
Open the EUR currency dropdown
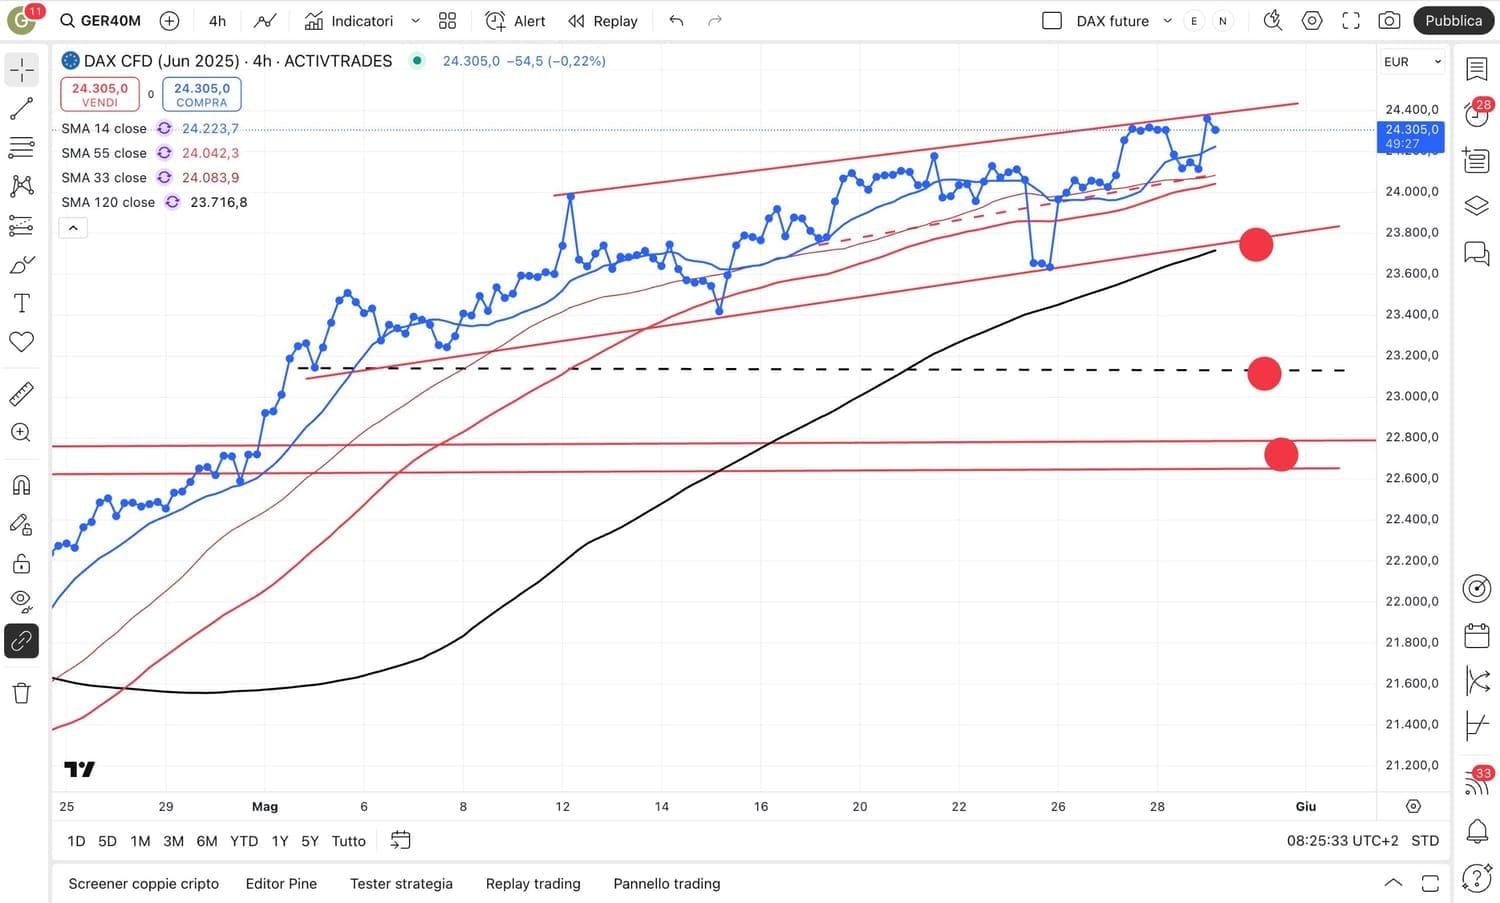click(1412, 62)
